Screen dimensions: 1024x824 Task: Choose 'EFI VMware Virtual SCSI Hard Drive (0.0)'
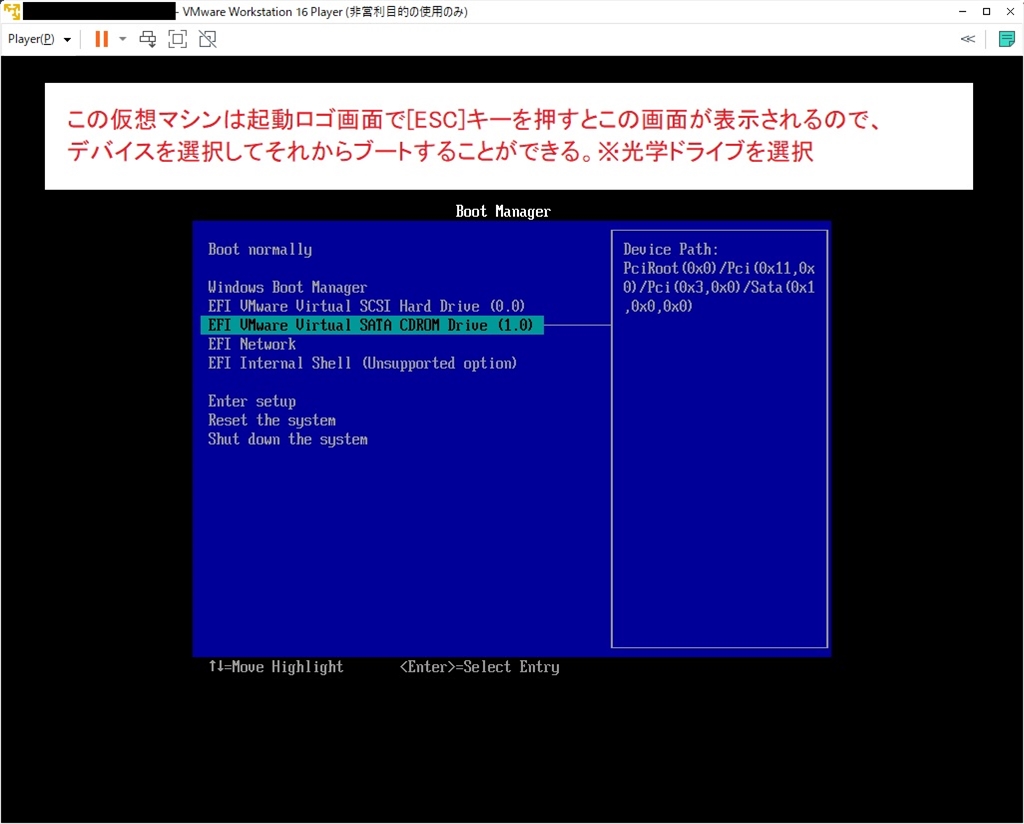(x=366, y=306)
